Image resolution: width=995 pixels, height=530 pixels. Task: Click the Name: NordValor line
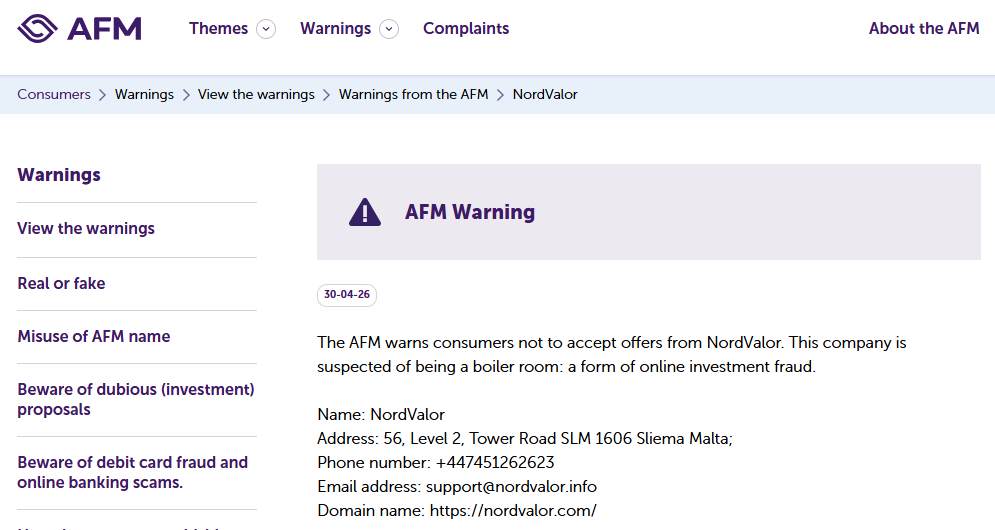point(381,414)
